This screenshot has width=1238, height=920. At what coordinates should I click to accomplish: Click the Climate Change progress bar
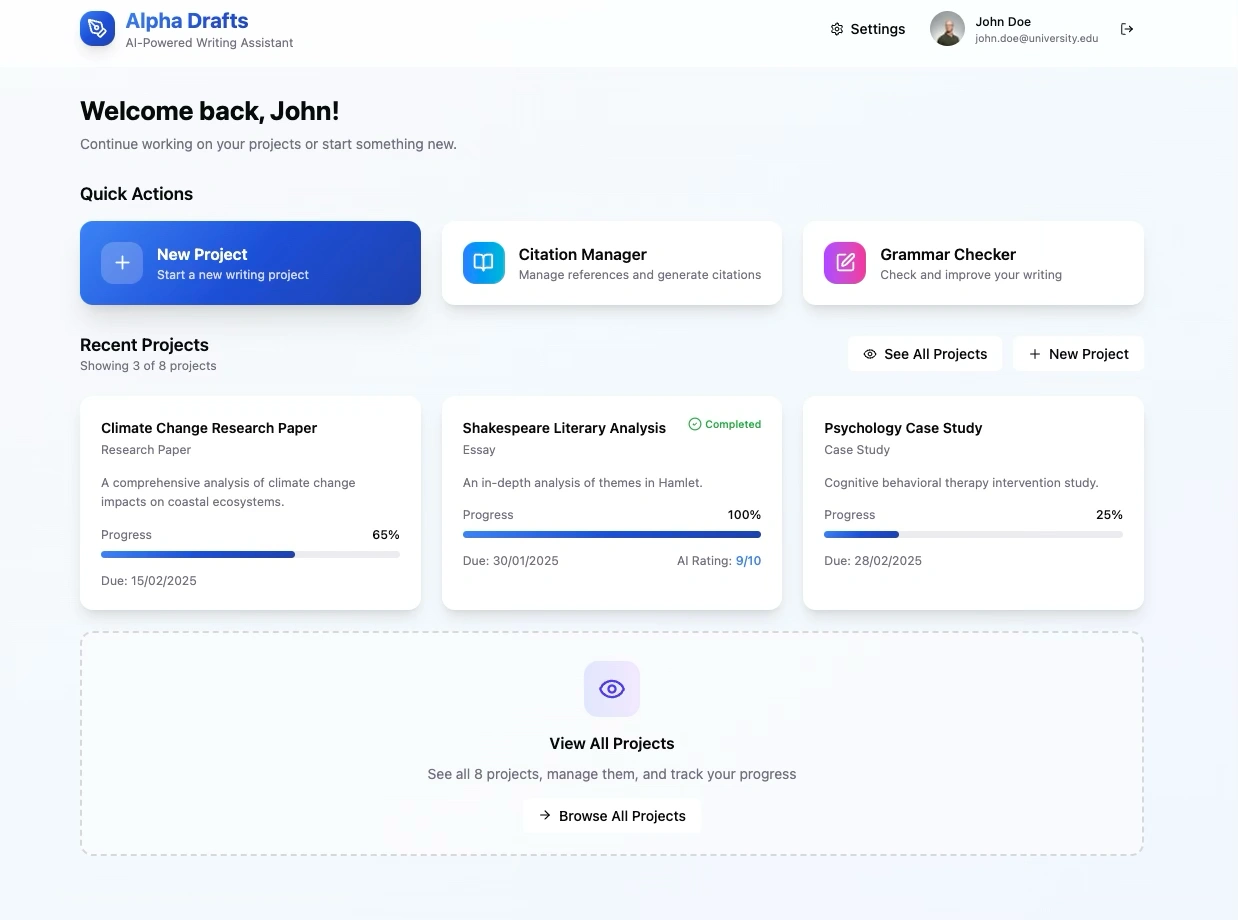pyautogui.click(x=250, y=554)
